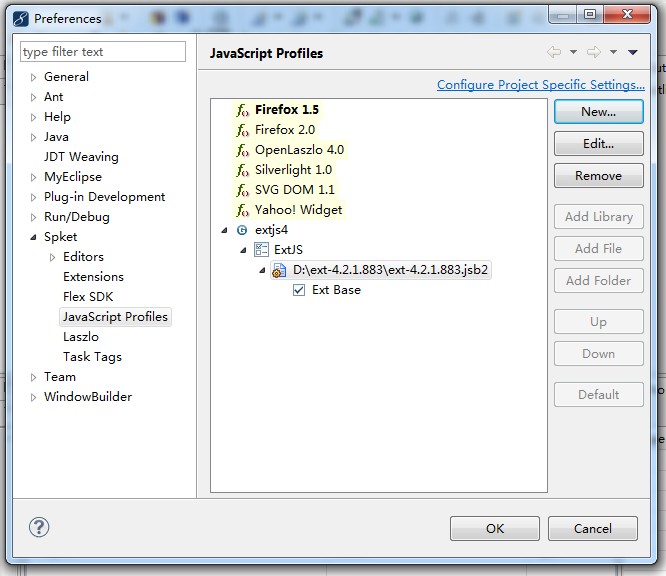
Task: Click the Yahoo! Widget profile icon
Action: 243,210
